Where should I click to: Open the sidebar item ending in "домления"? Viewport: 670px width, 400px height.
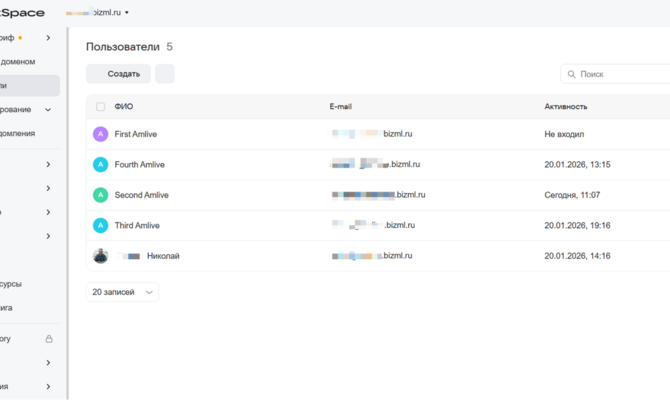tap(20, 133)
